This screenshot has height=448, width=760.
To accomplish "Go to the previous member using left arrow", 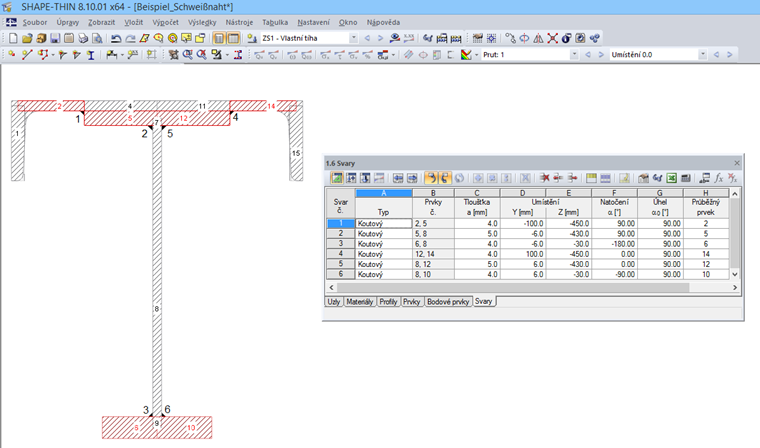I will pos(588,55).
